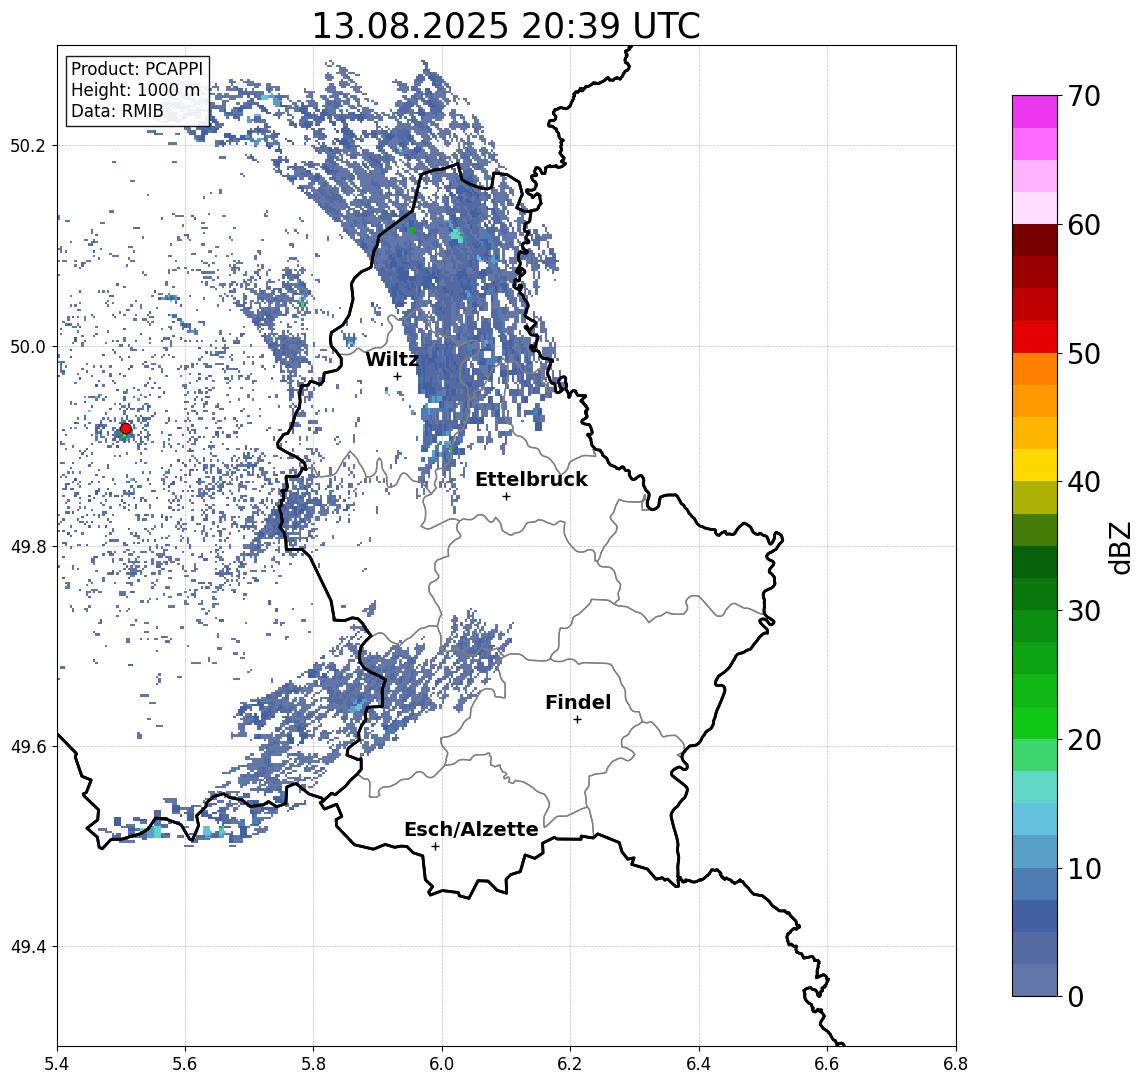Click the 5.4 longitude axis label

pyautogui.click(x=57, y=1064)
